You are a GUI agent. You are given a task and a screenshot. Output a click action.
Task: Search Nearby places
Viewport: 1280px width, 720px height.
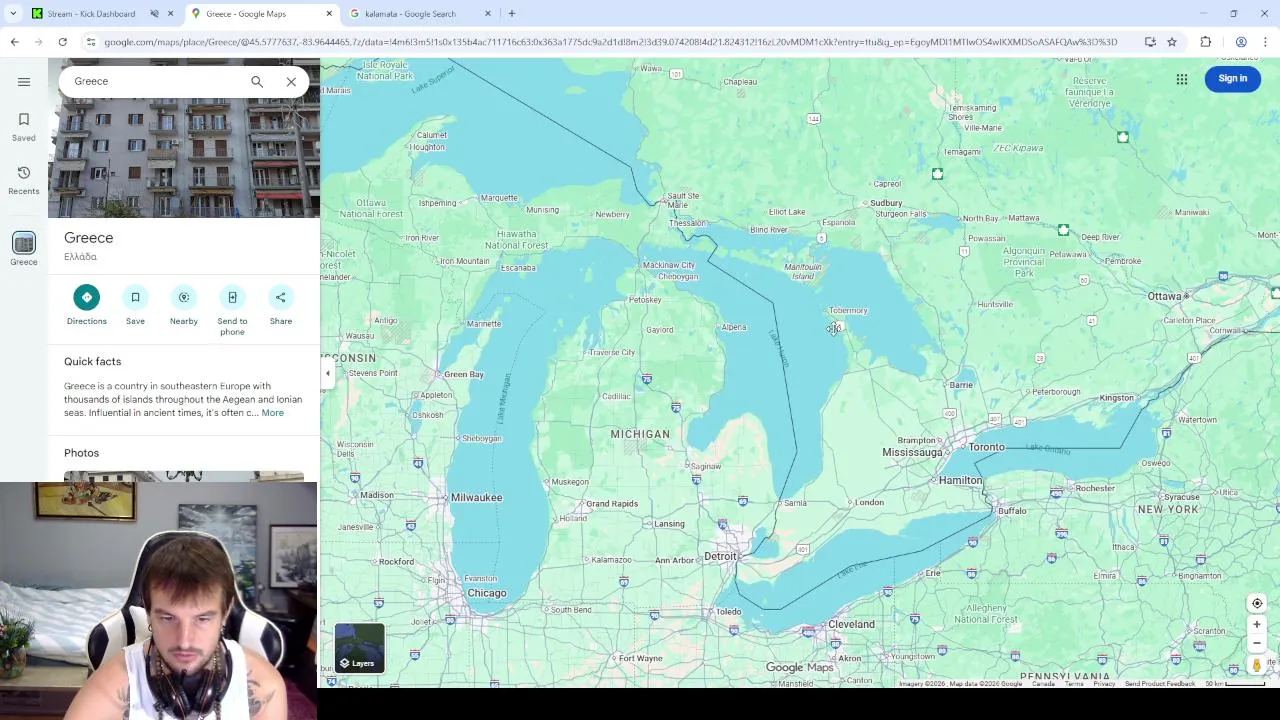click(184, 305)
